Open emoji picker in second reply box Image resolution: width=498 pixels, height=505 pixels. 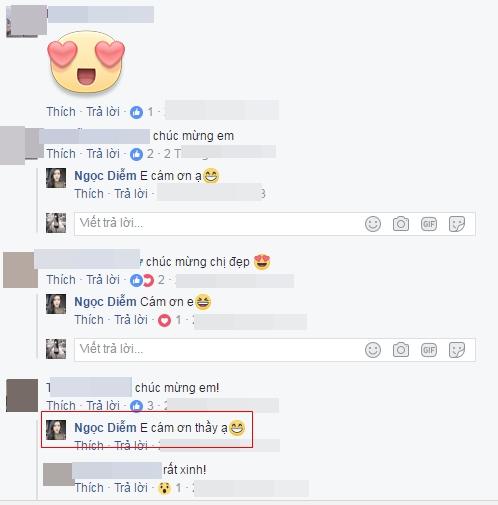[373, 350]
